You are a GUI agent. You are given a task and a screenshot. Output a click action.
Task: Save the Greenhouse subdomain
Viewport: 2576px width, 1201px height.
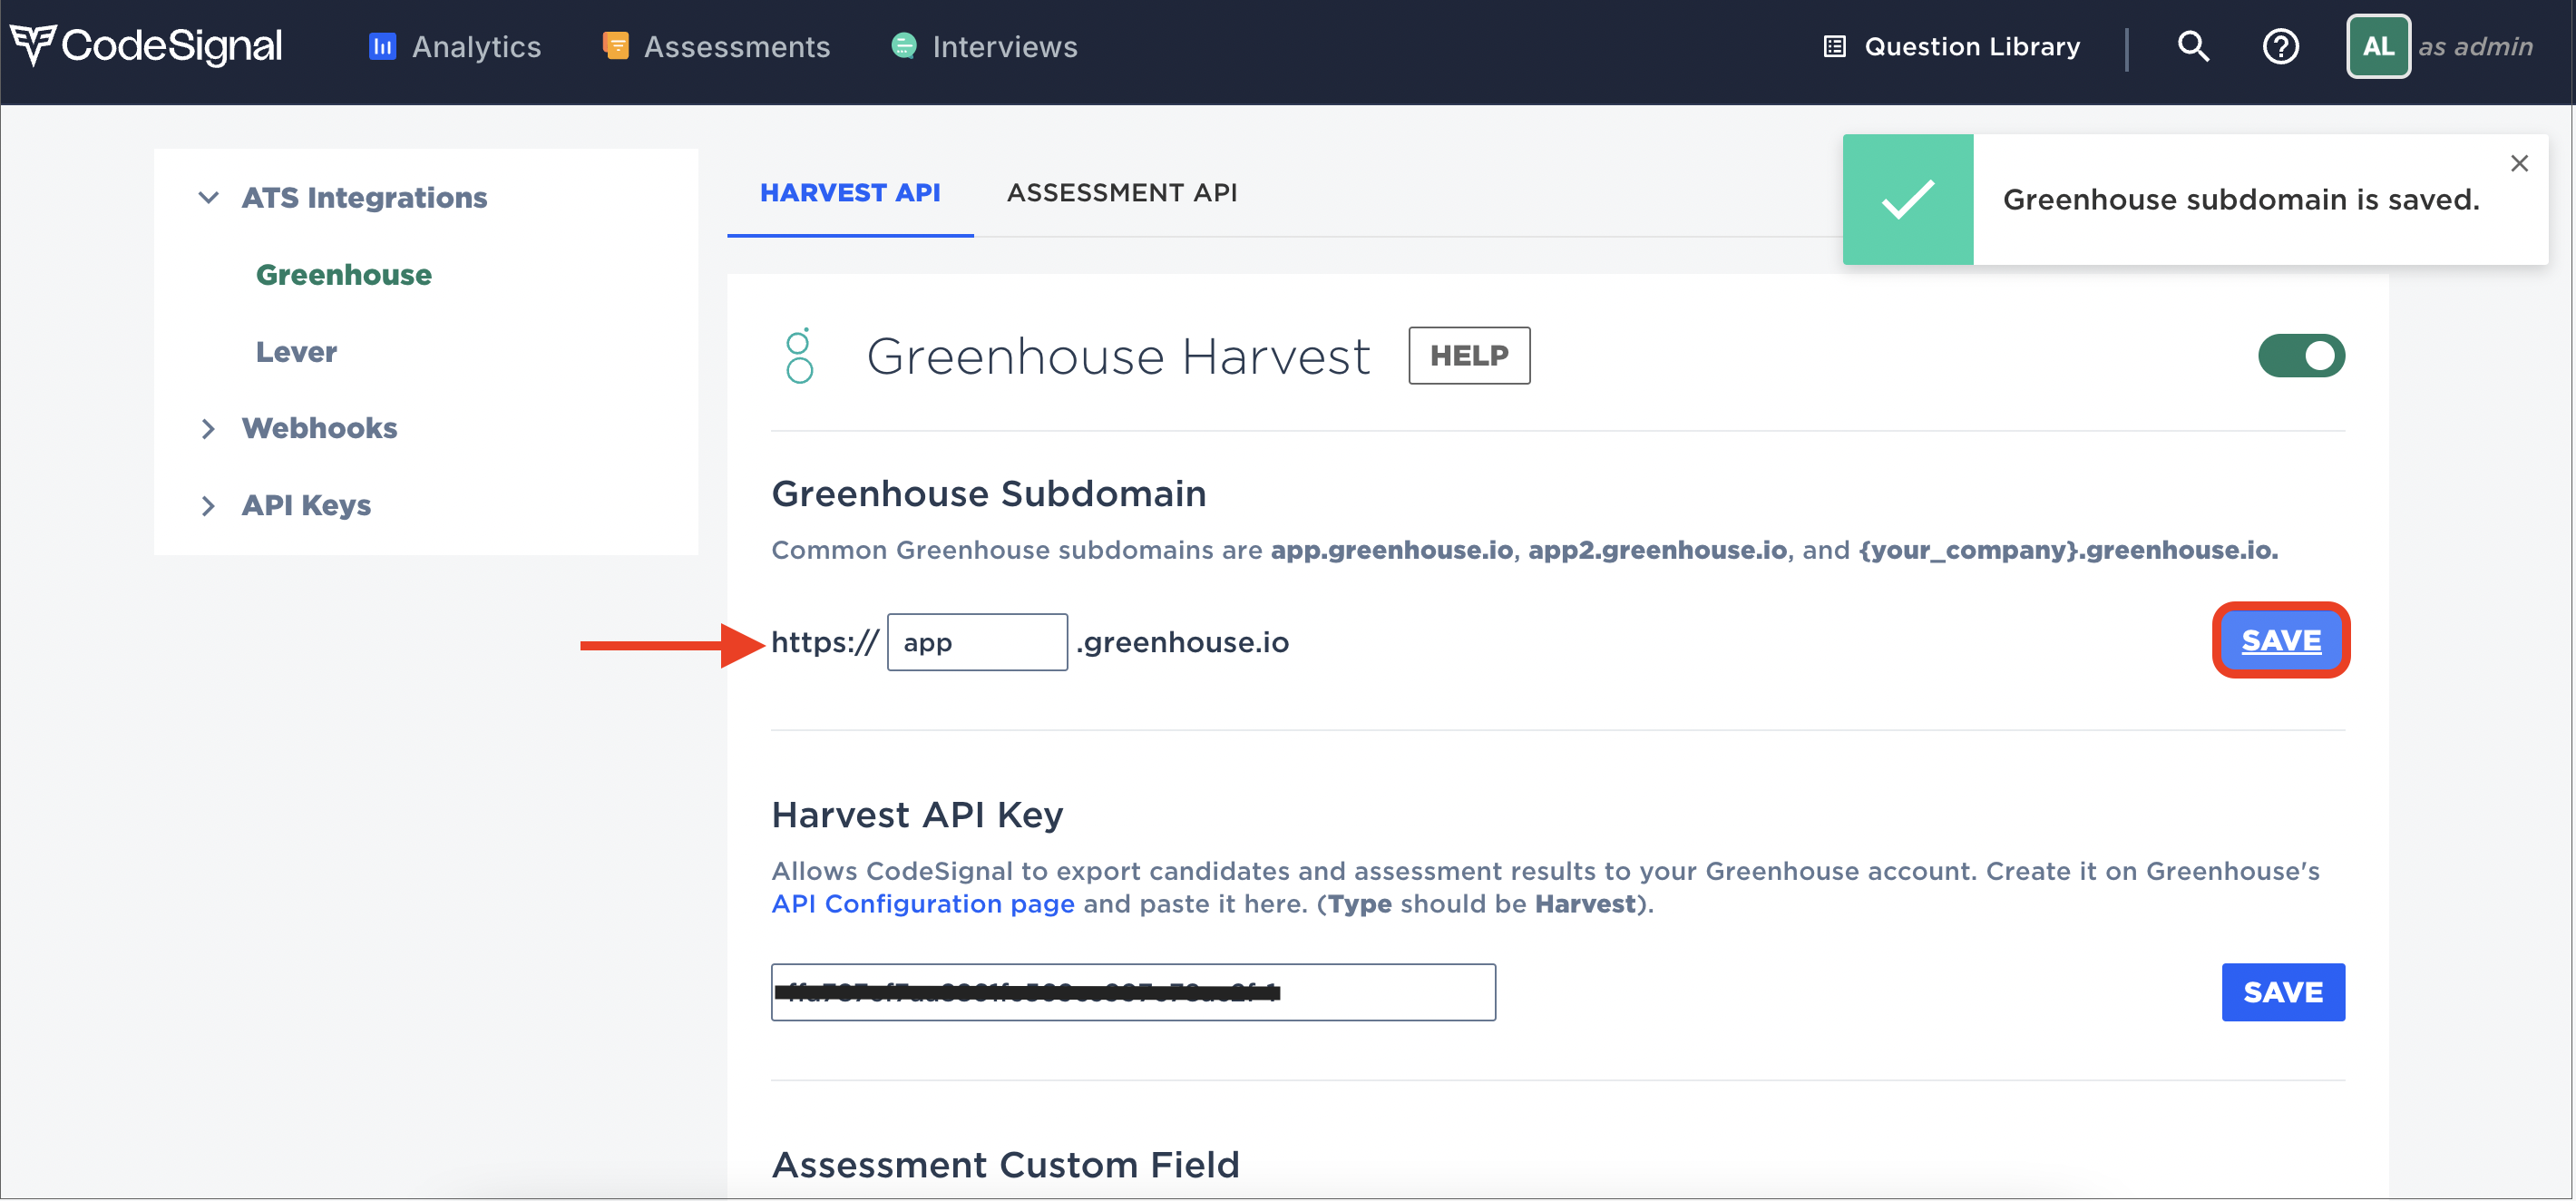(x=2280, y=640)
